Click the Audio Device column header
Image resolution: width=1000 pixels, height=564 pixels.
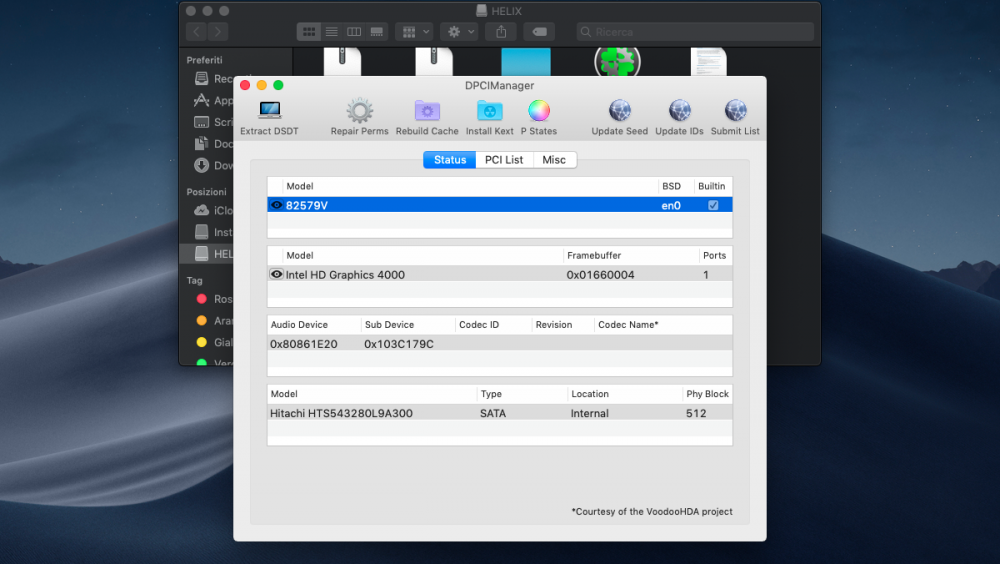[298, 325]
